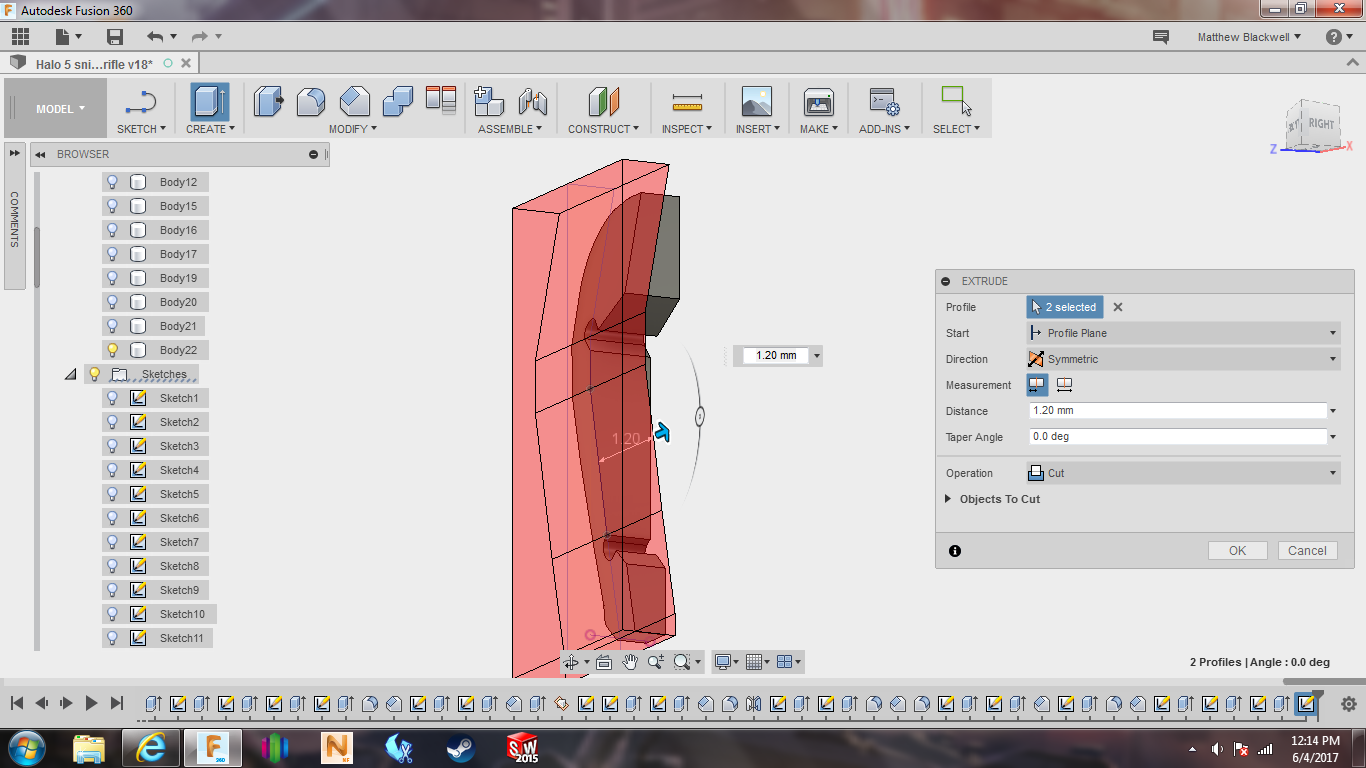This screenshot has height=768, width=1366.
Task: Open the ASSEMBLE menu
Action: [x=510, y=129]
